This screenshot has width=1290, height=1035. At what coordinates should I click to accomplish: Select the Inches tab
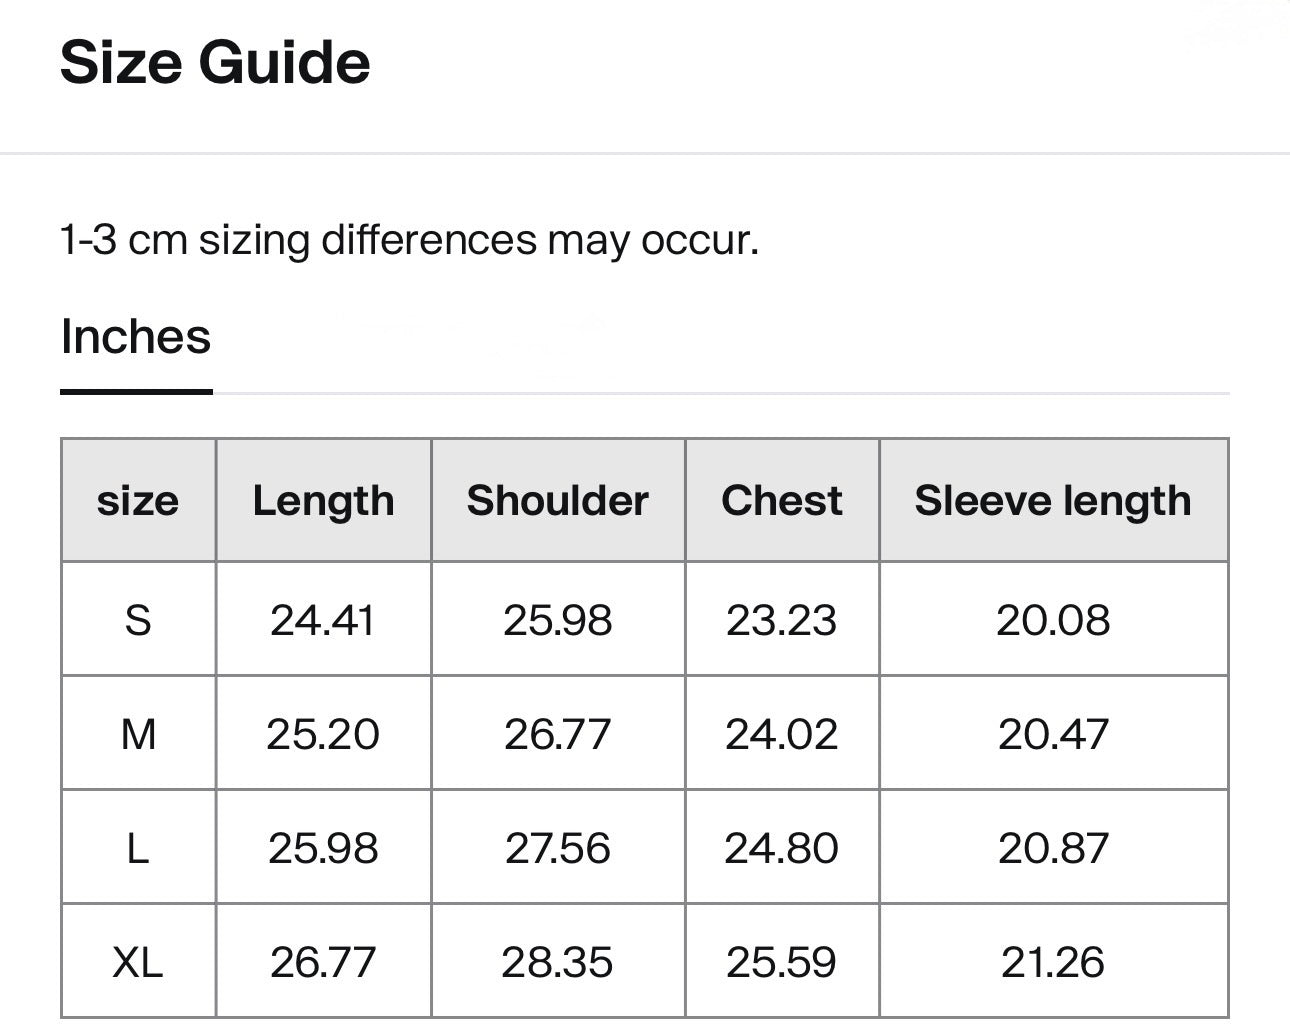[x=136, y=337]
